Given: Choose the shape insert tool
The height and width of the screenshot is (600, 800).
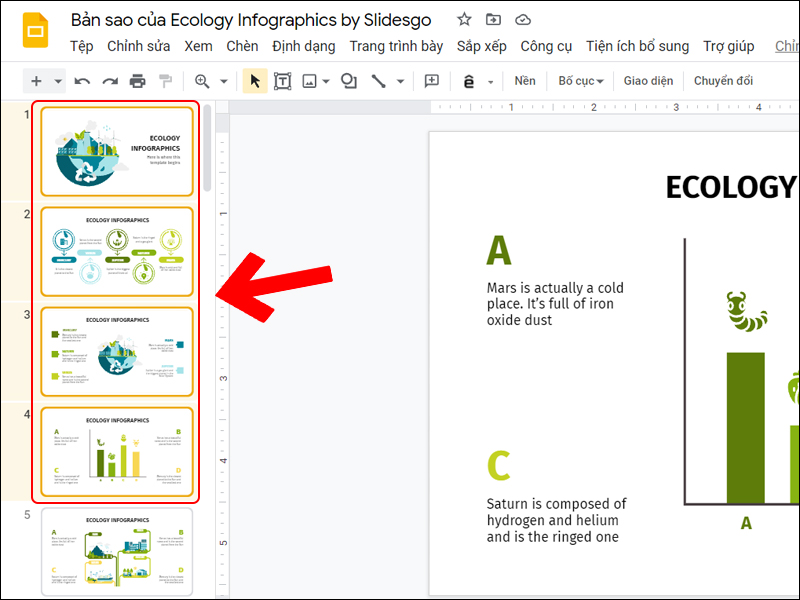Looking at the screenshot, I should (349, 81).
